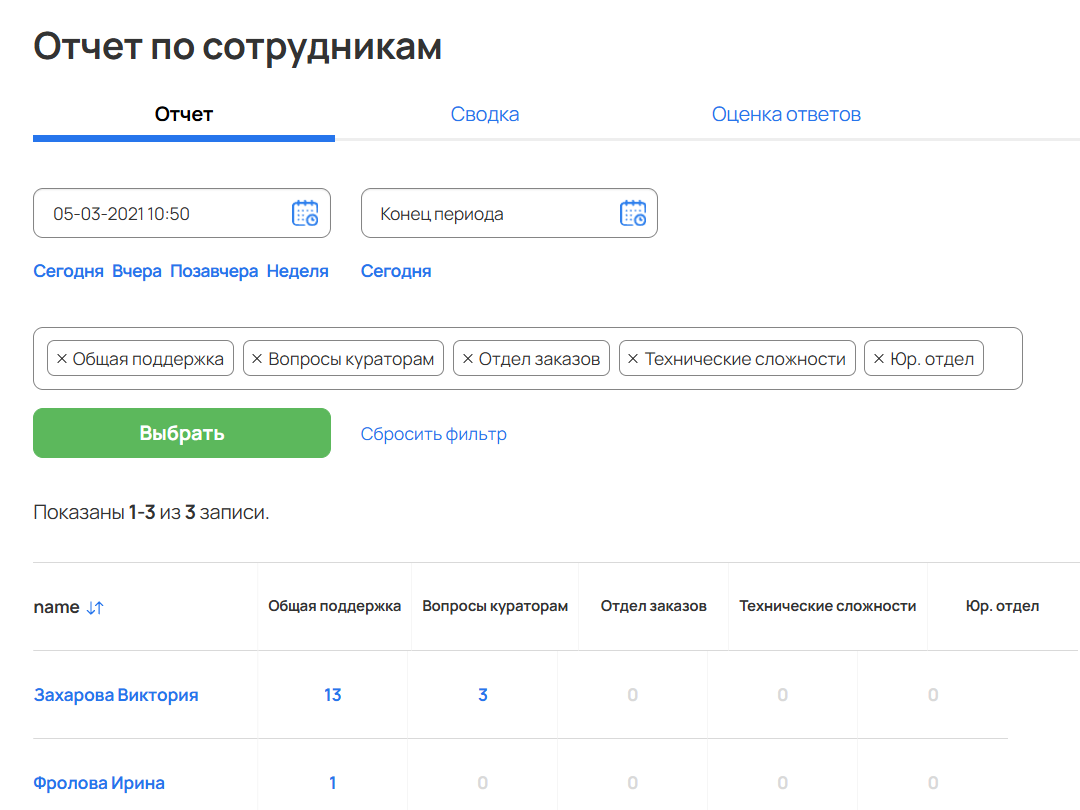
Task: Open the calendar picker for the start date
Action: [306, 212]
